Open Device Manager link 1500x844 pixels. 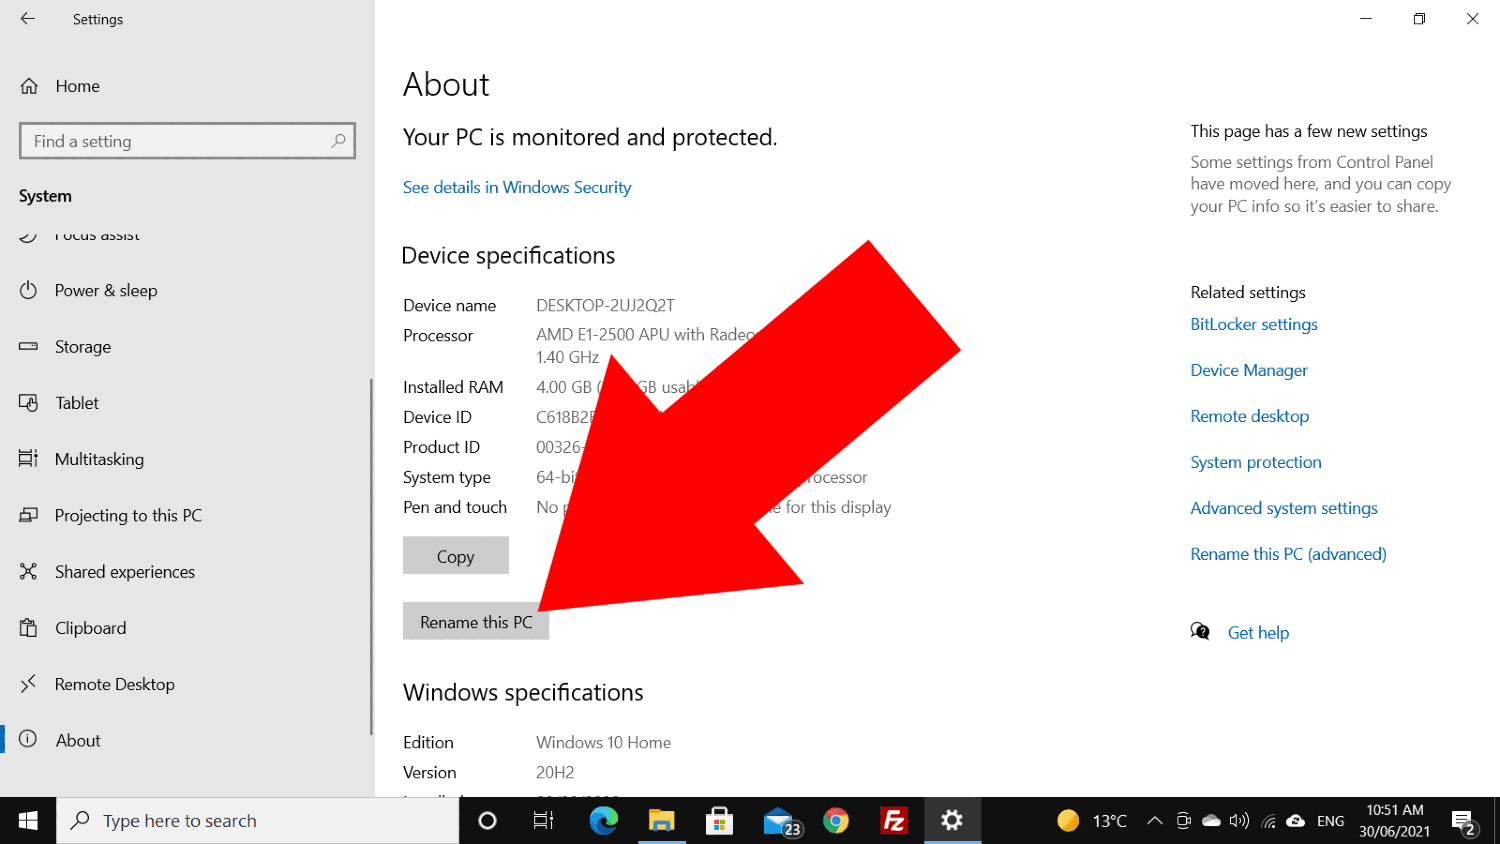pyautogui.click(x=1249, y=370)
